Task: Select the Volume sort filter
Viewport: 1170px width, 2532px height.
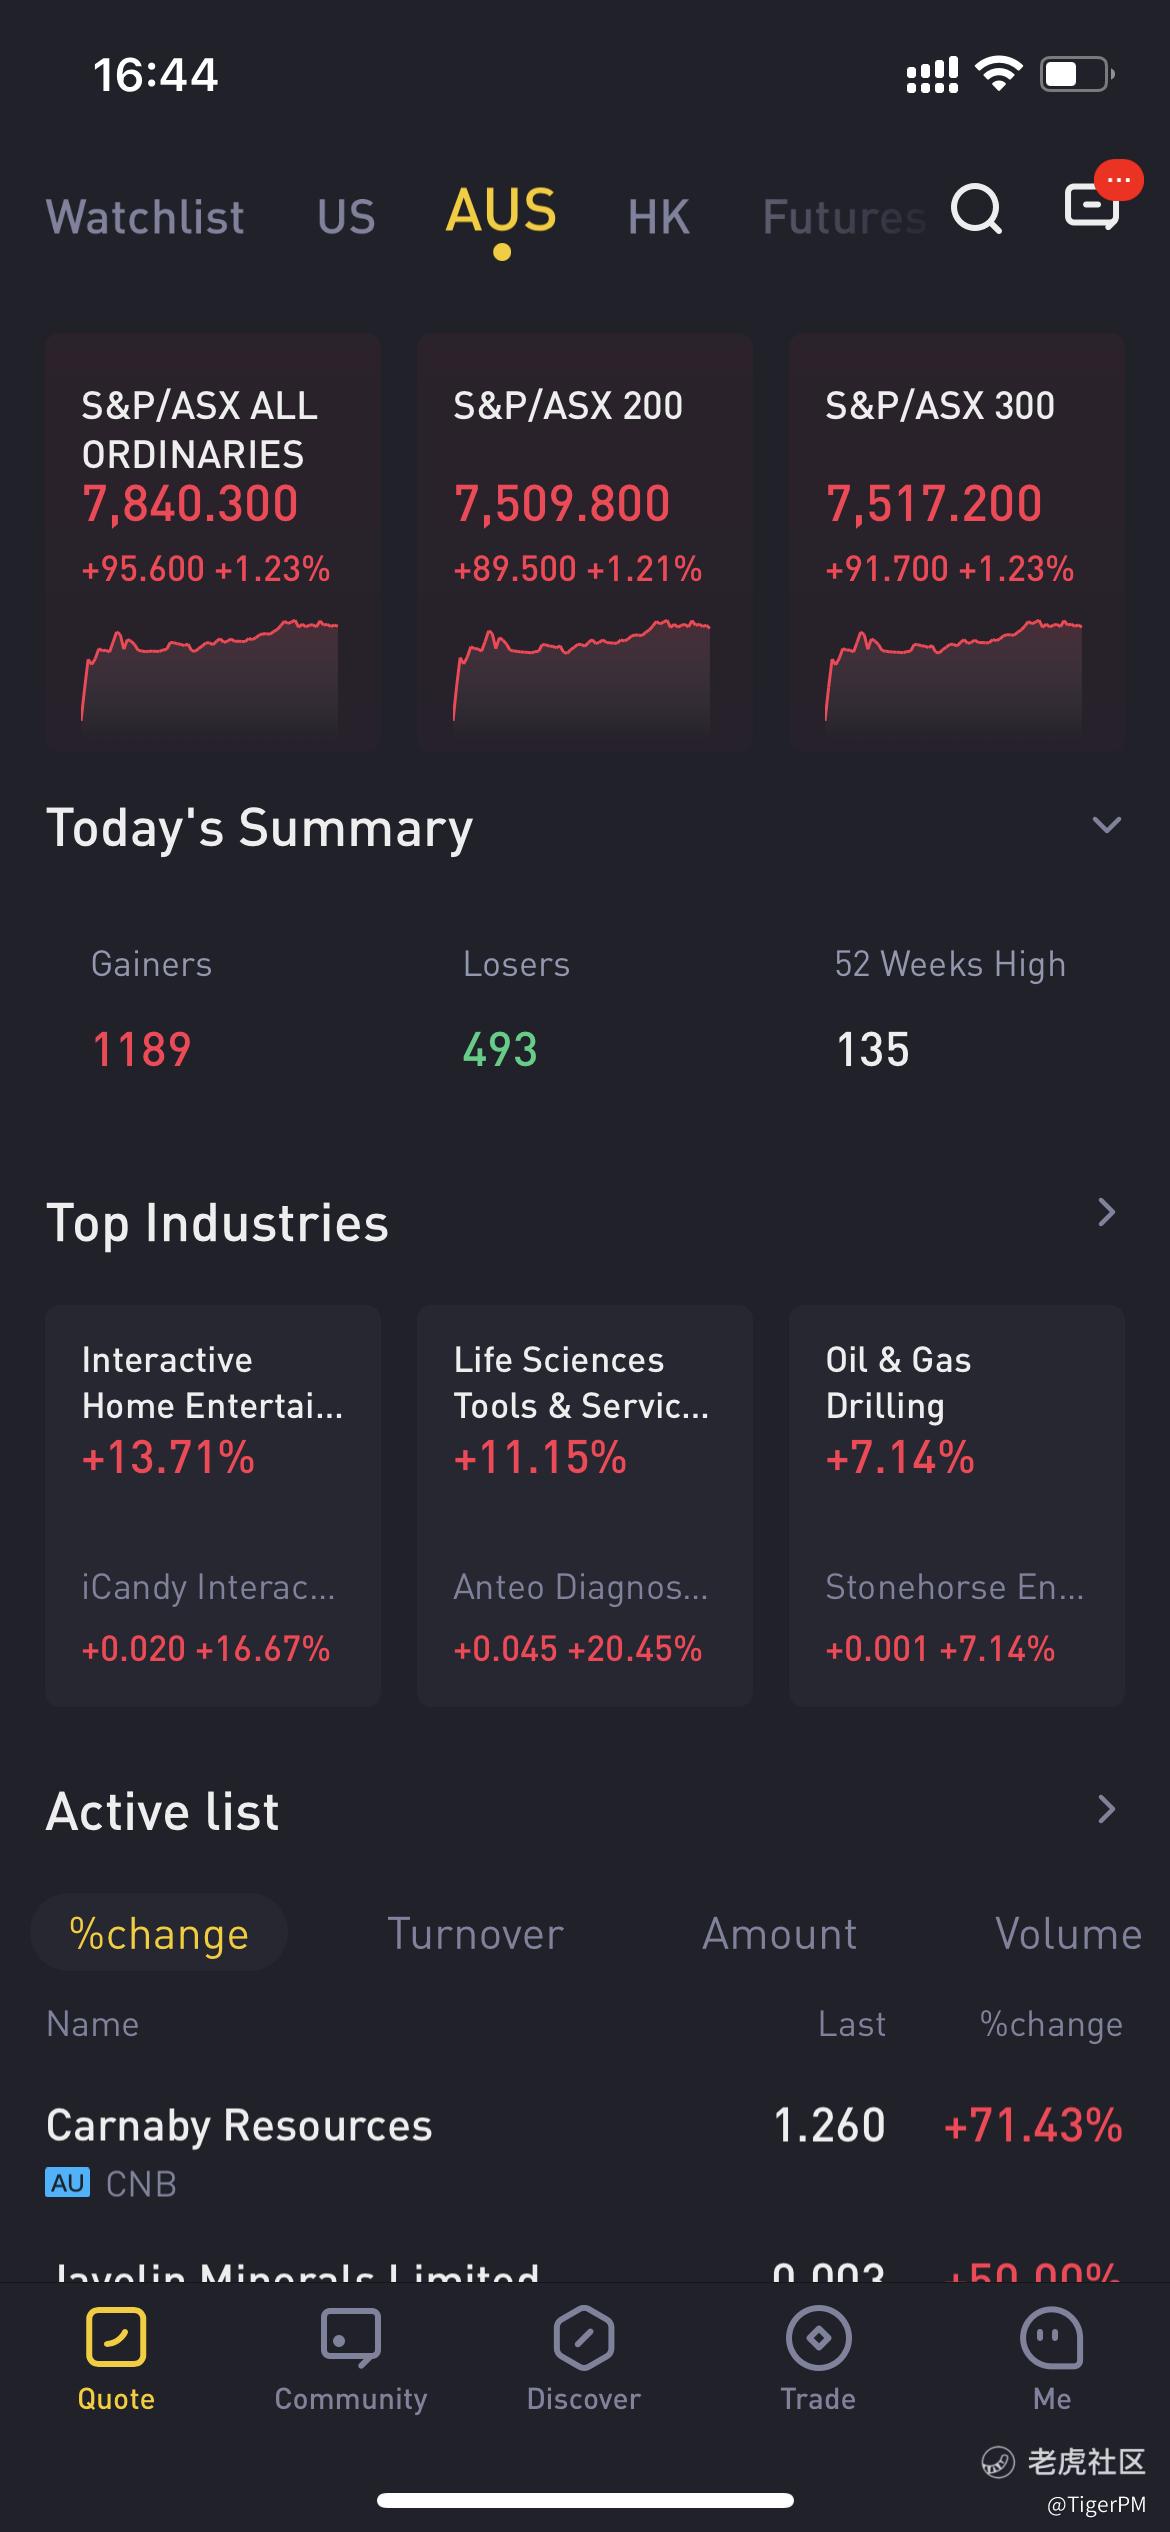Action: pos(1067,1934)
